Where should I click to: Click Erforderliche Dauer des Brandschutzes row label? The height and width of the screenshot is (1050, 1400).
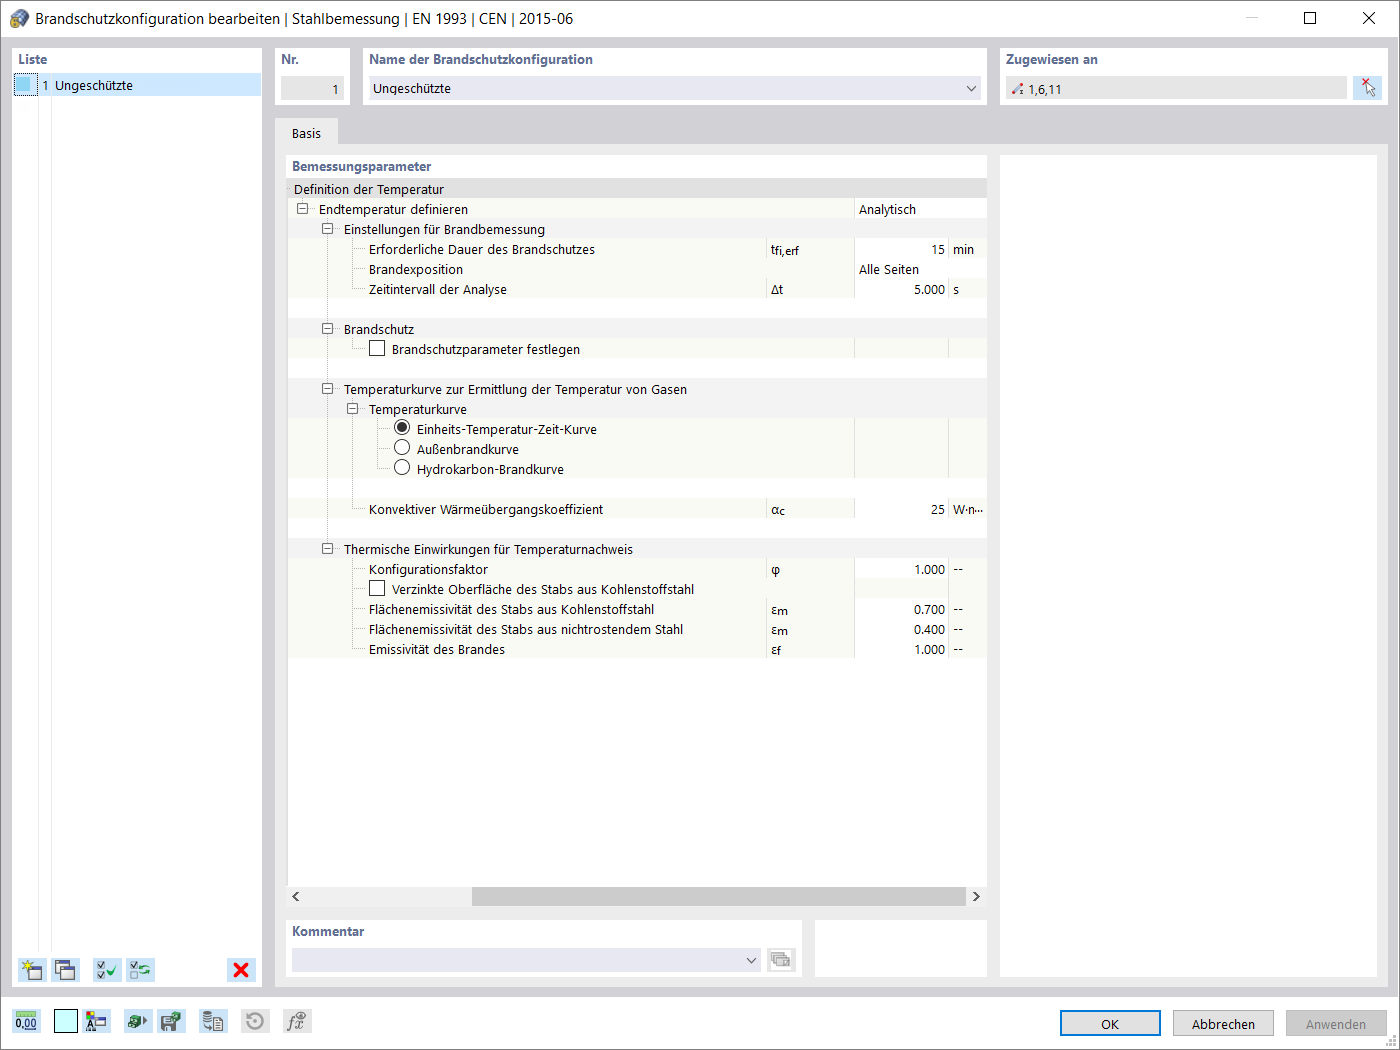[x=482, y=249]
